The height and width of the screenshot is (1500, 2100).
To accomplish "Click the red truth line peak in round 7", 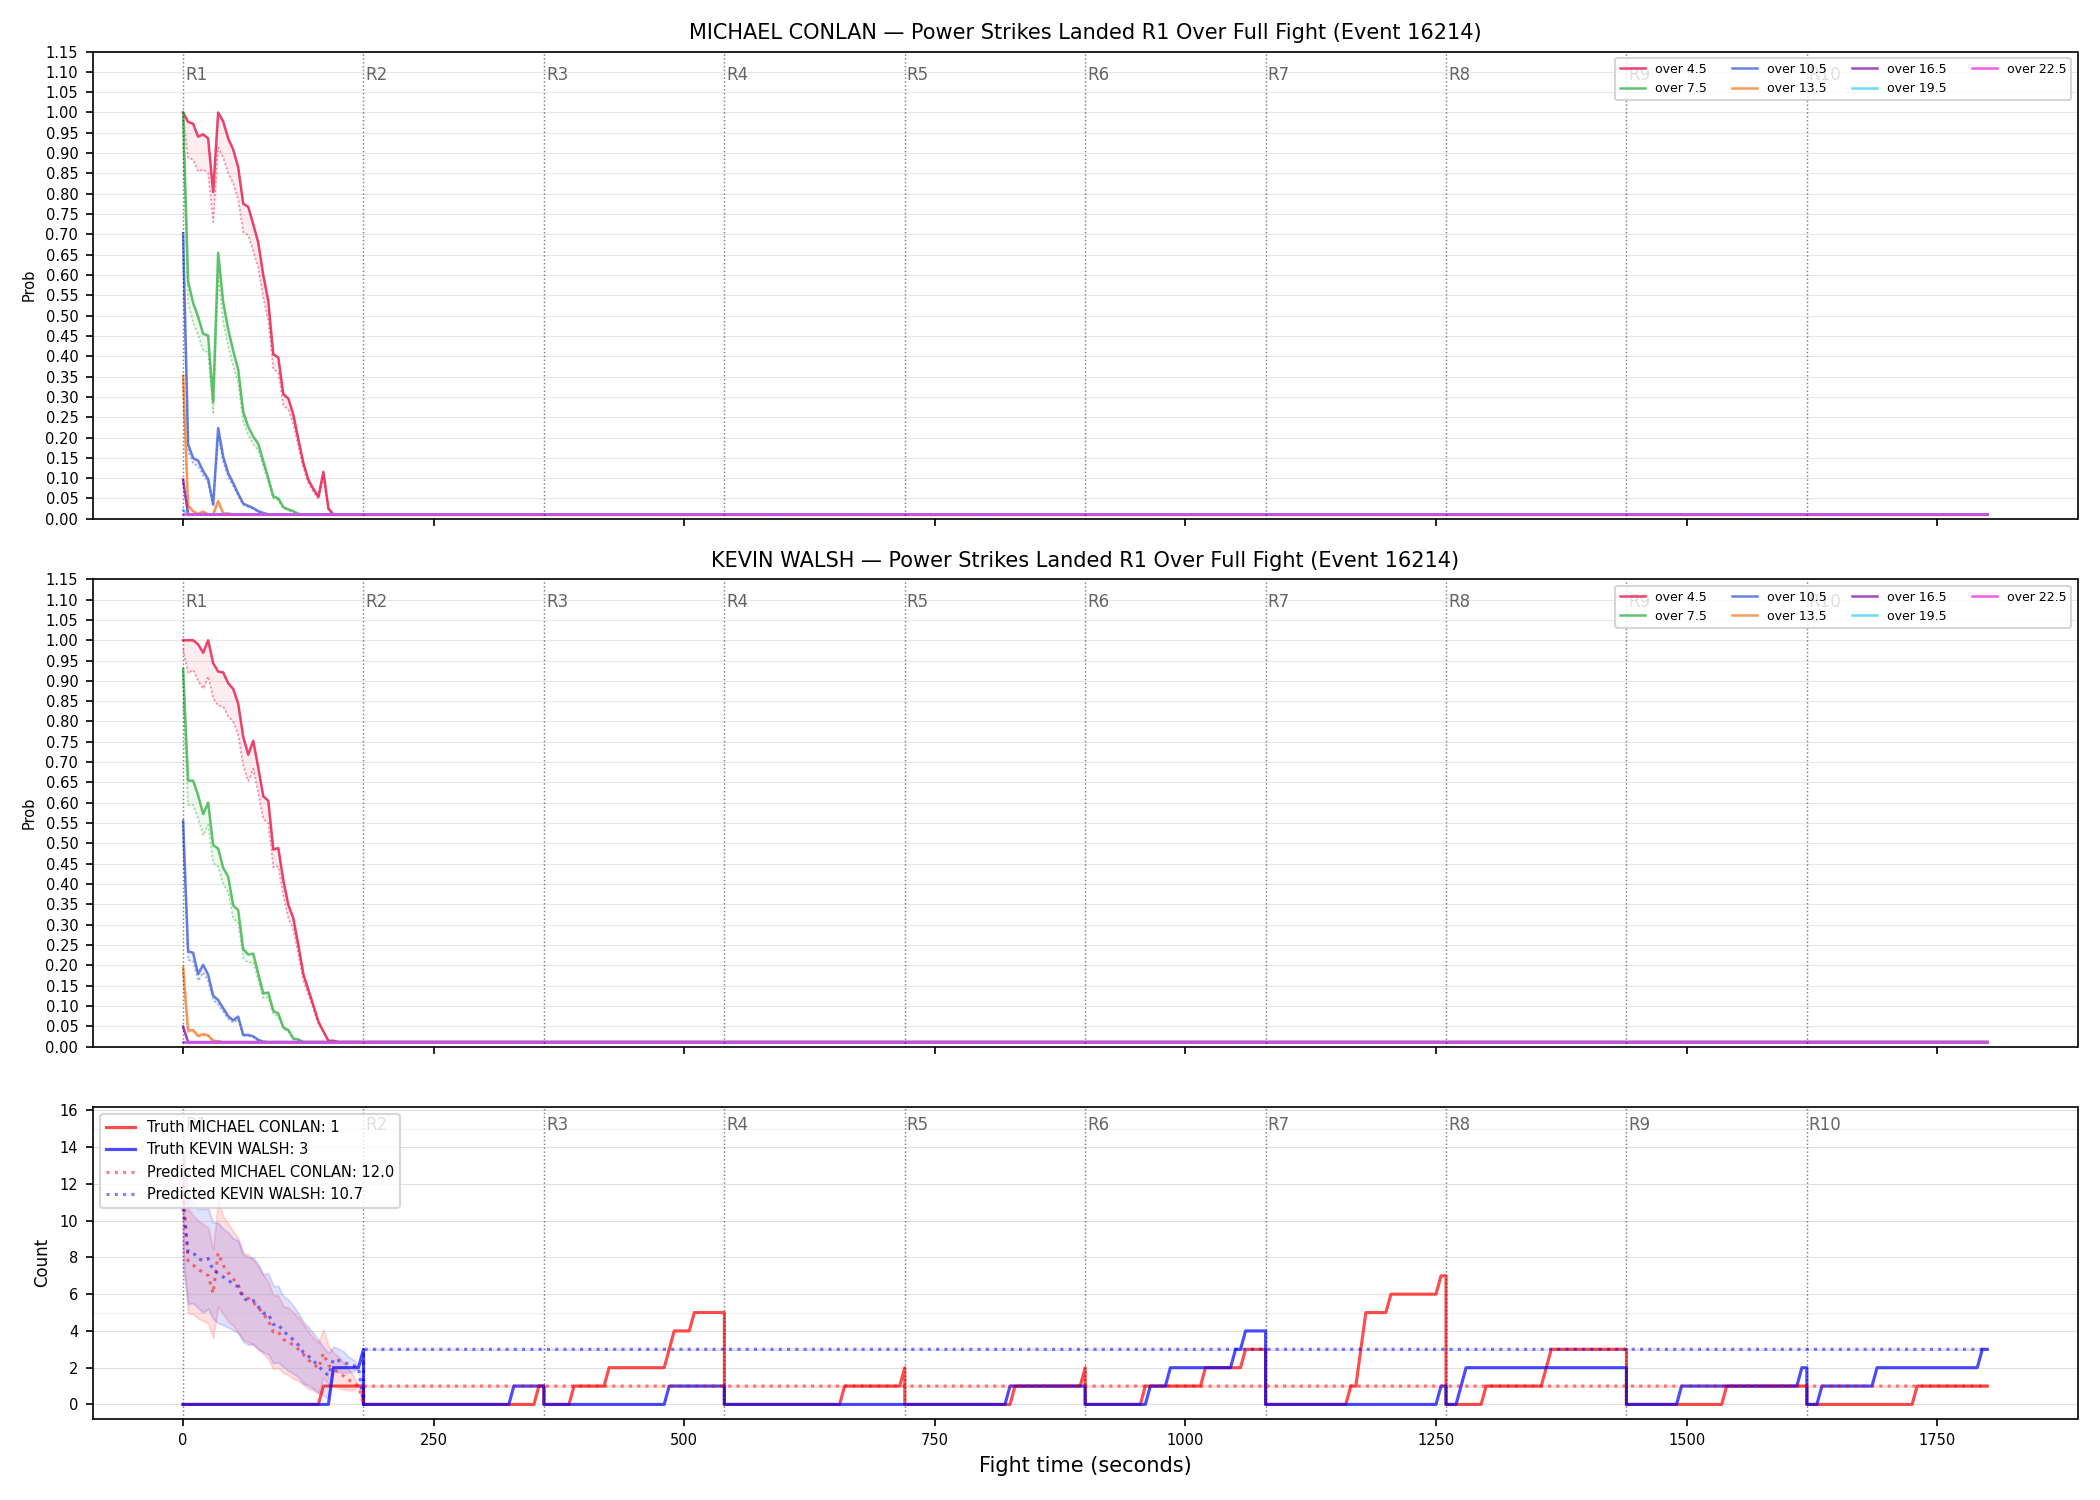I will [x=1442, y=1276].
